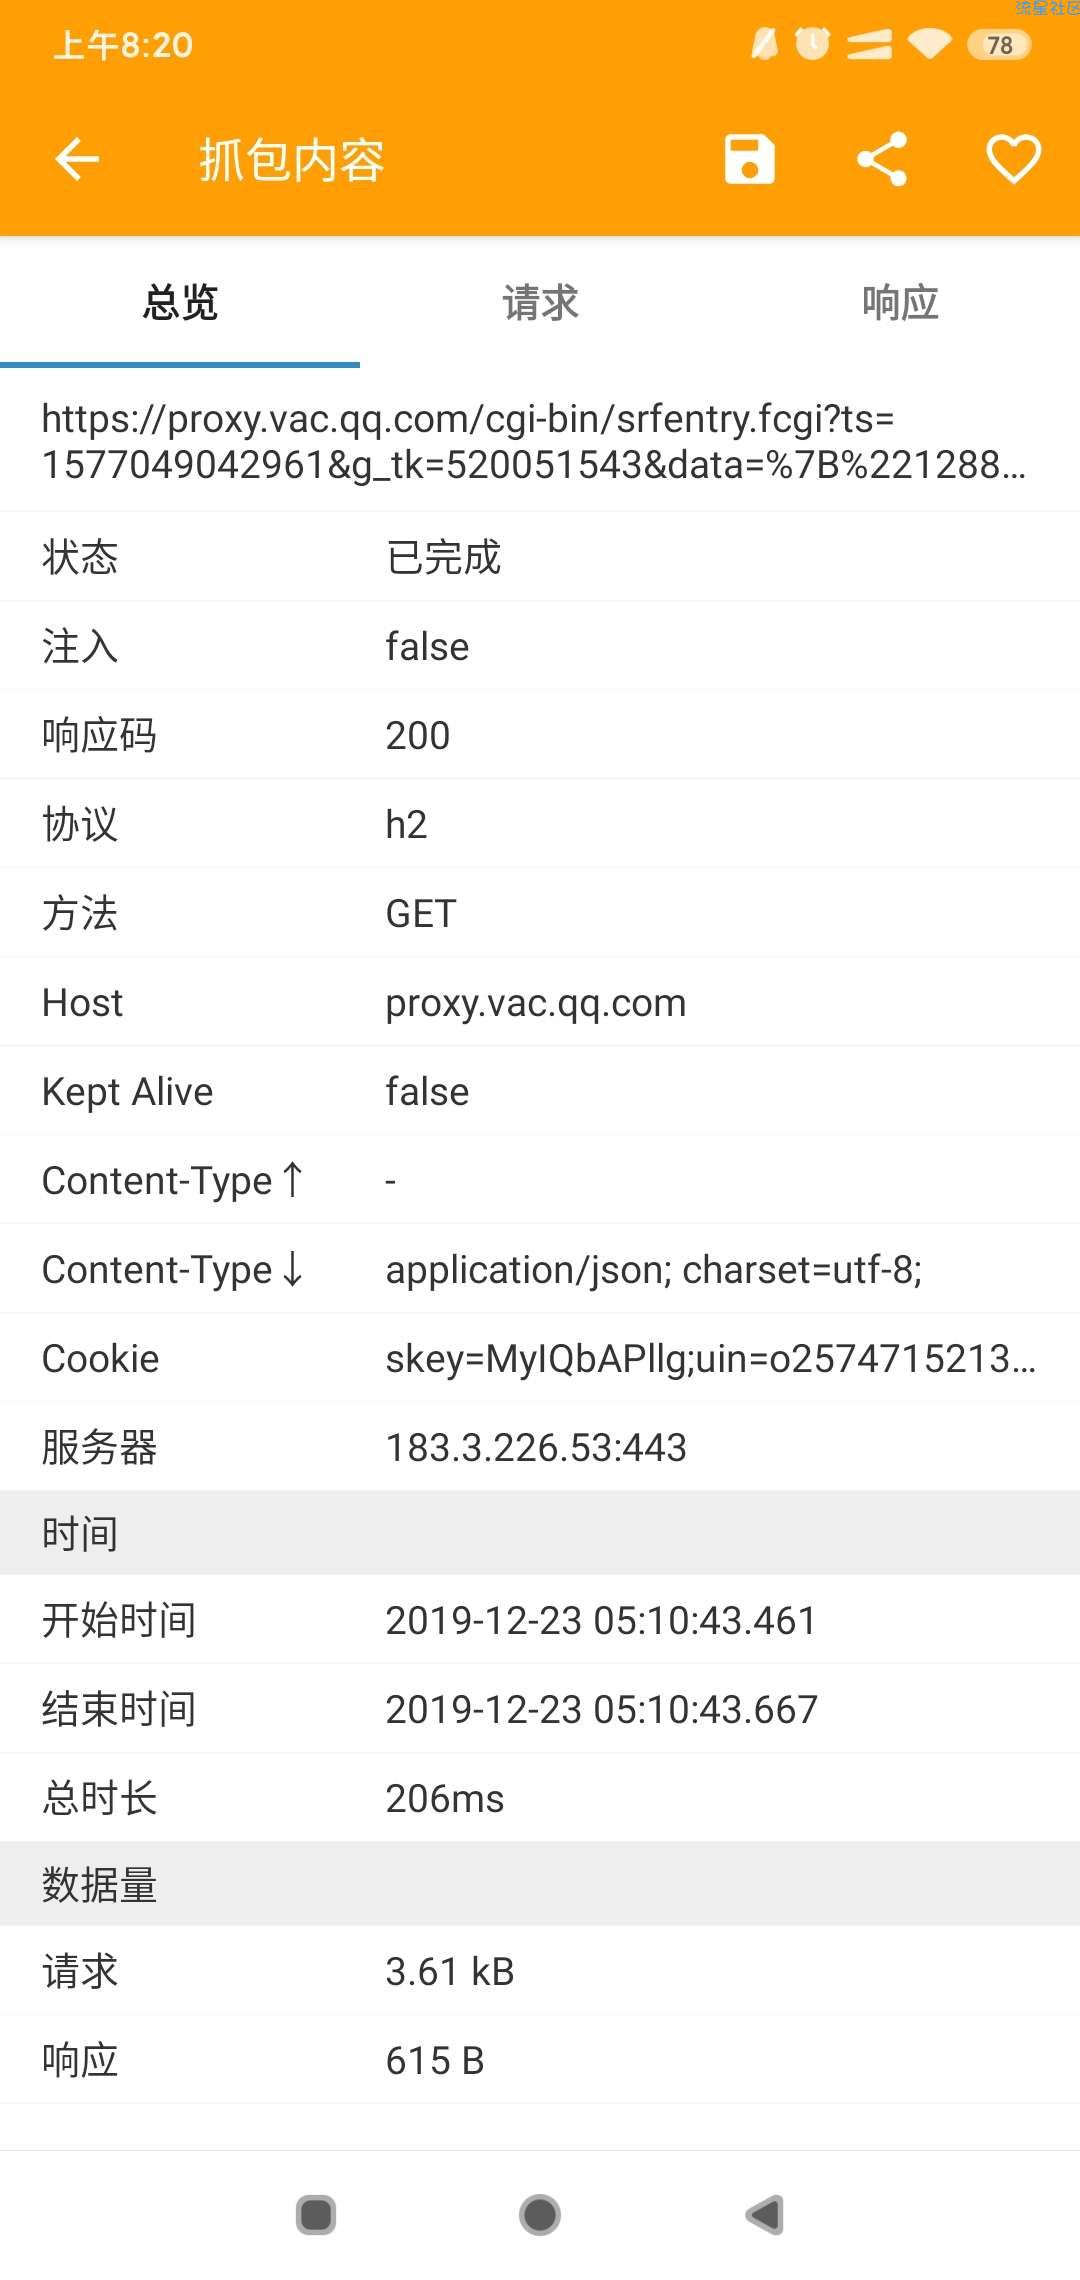Tap the server address 183.3.226.53:443

pos(536,1447)
